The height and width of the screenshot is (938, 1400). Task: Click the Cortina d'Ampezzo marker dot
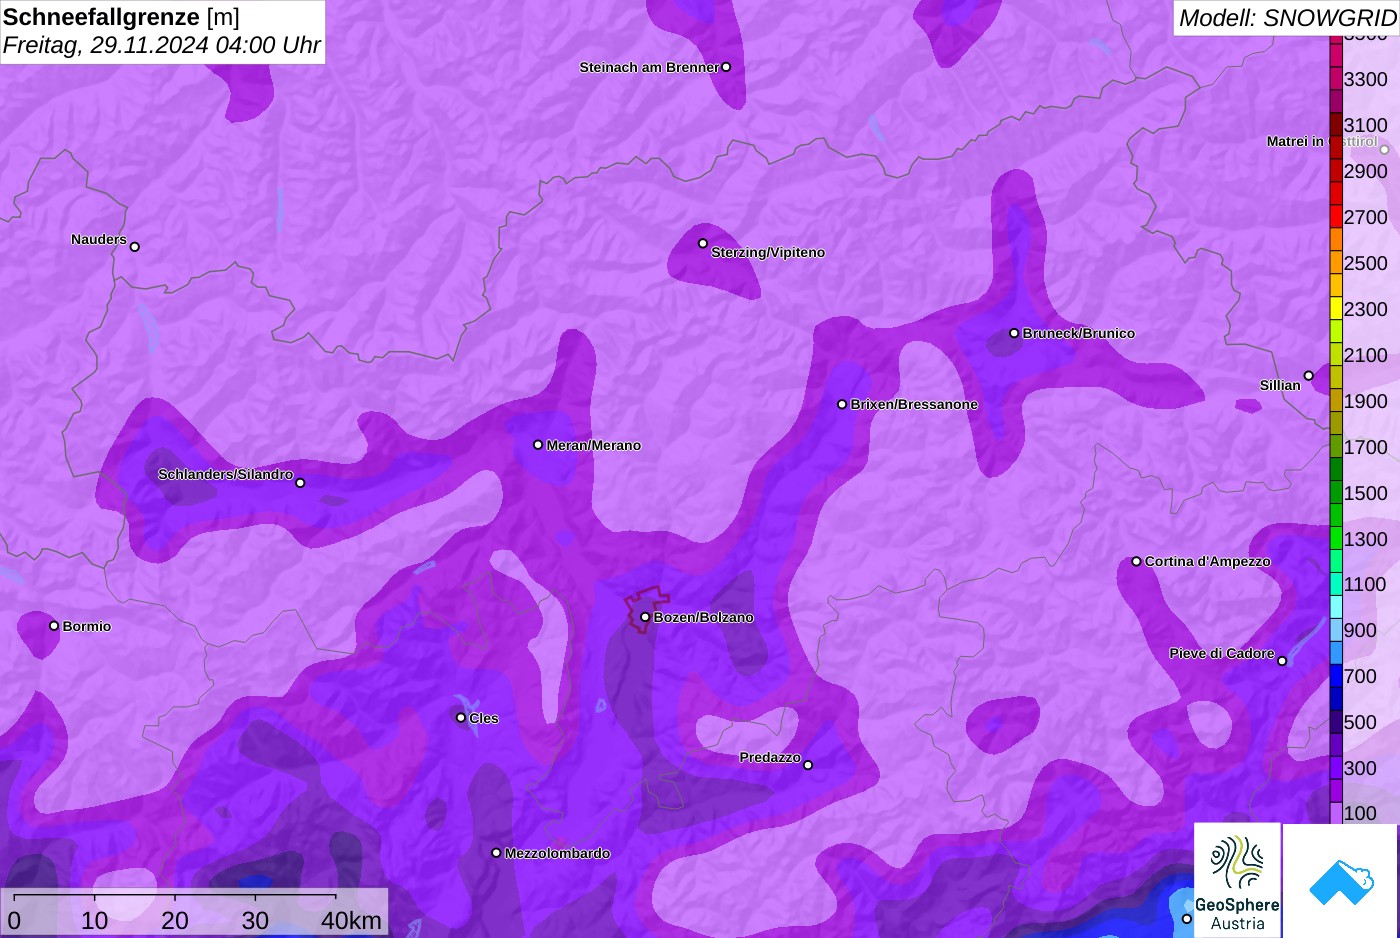point(1136,561)
